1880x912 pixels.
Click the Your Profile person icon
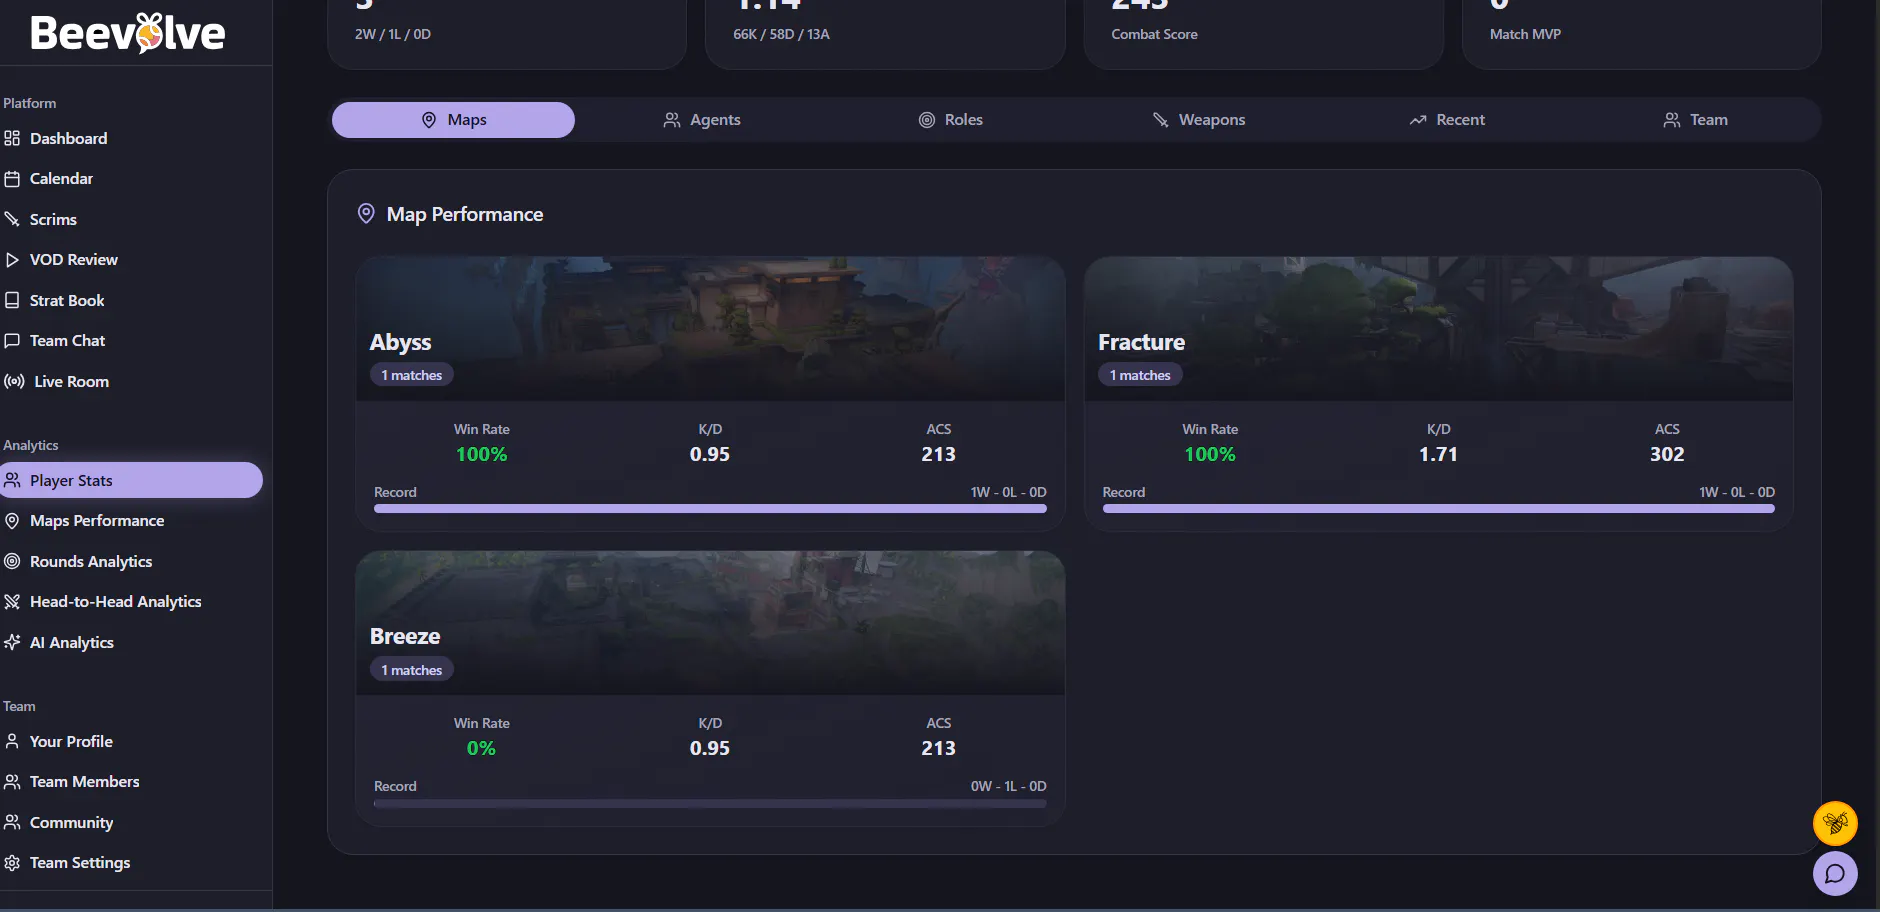[x=12, y=742]
